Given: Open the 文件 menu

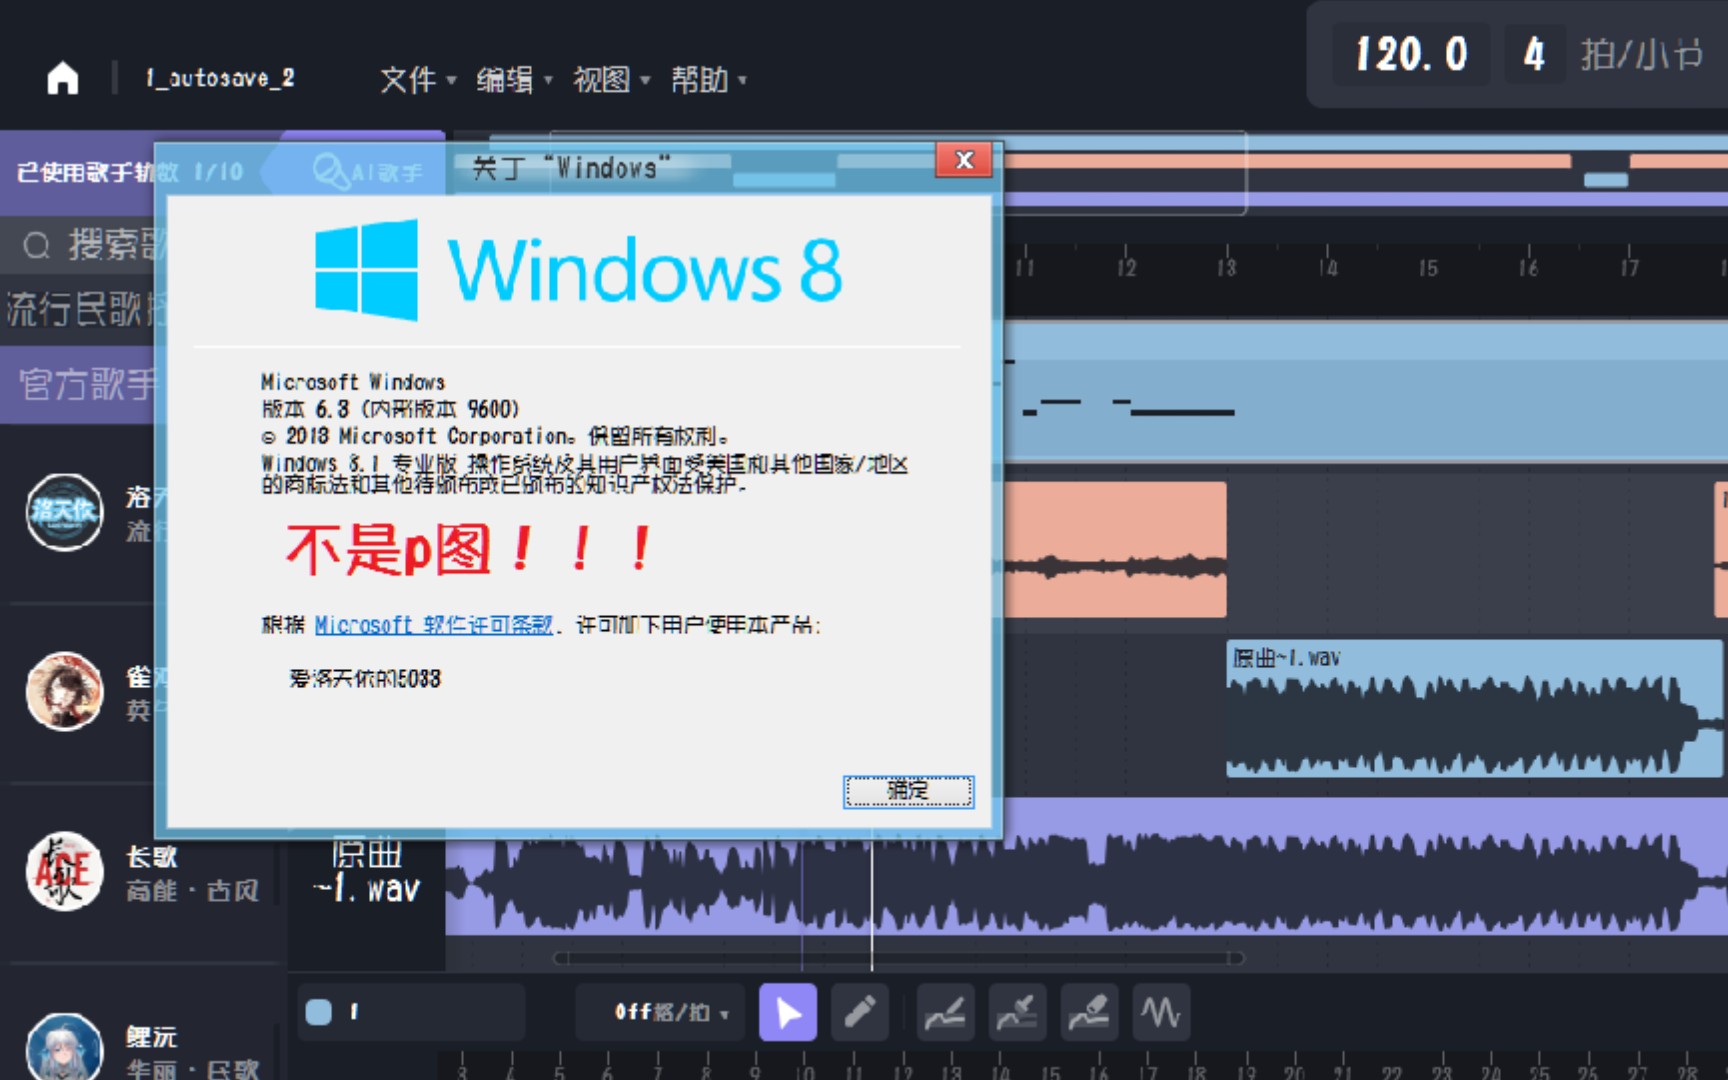Looking at the screenshot, I should click(x=417, y=79).
